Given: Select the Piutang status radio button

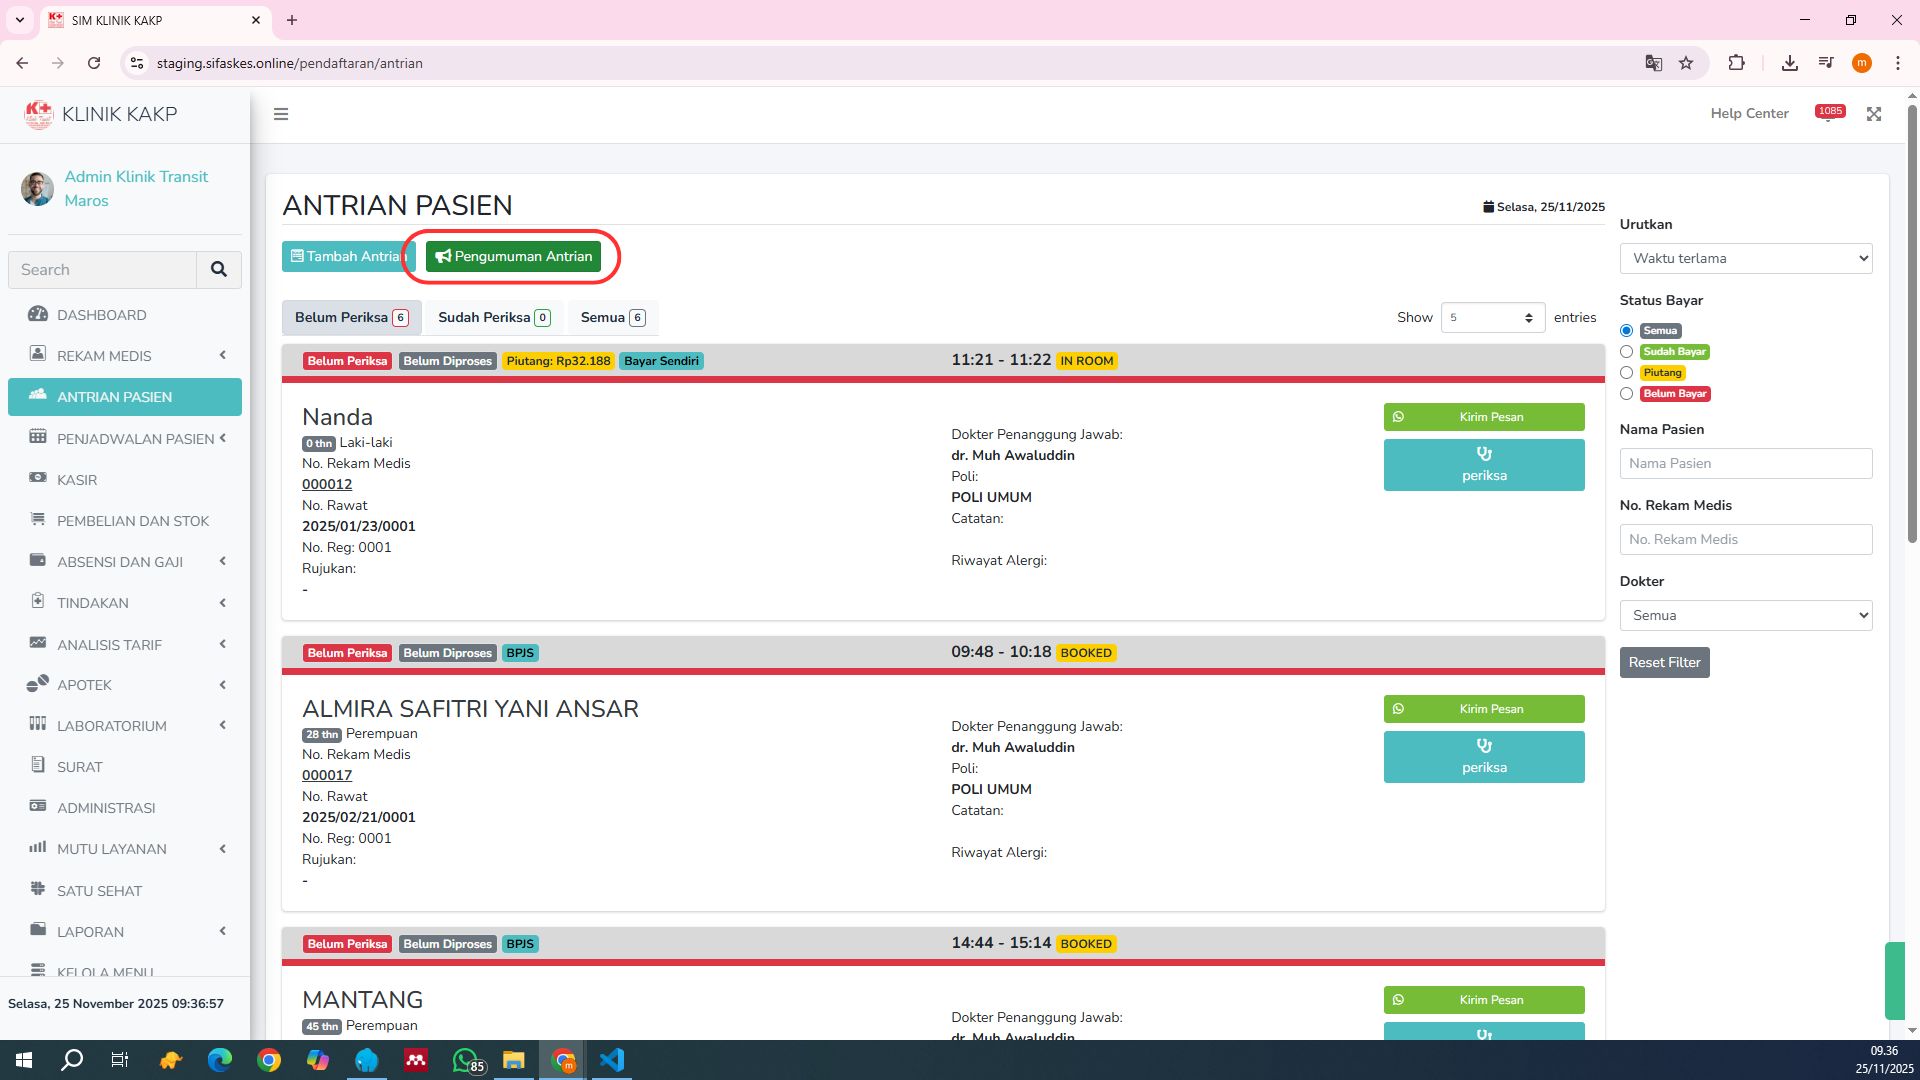Looking at the screenshot, I should (x=1626, y=373).
